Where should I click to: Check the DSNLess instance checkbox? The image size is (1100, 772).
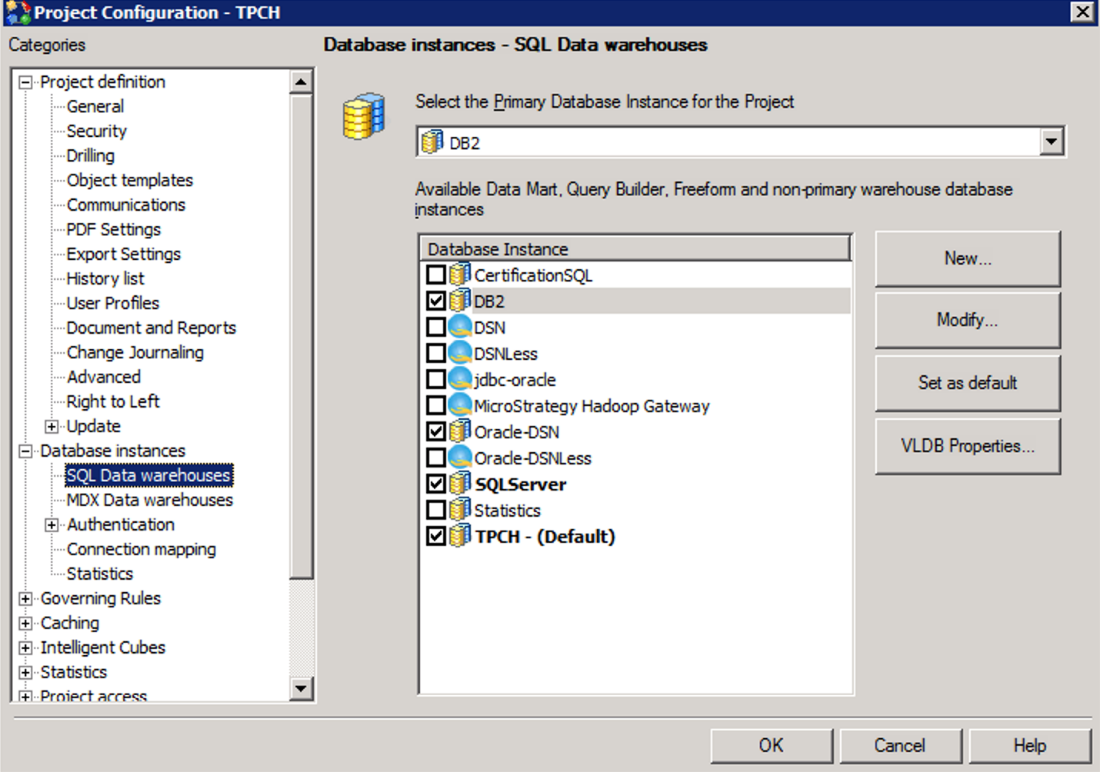436,352
